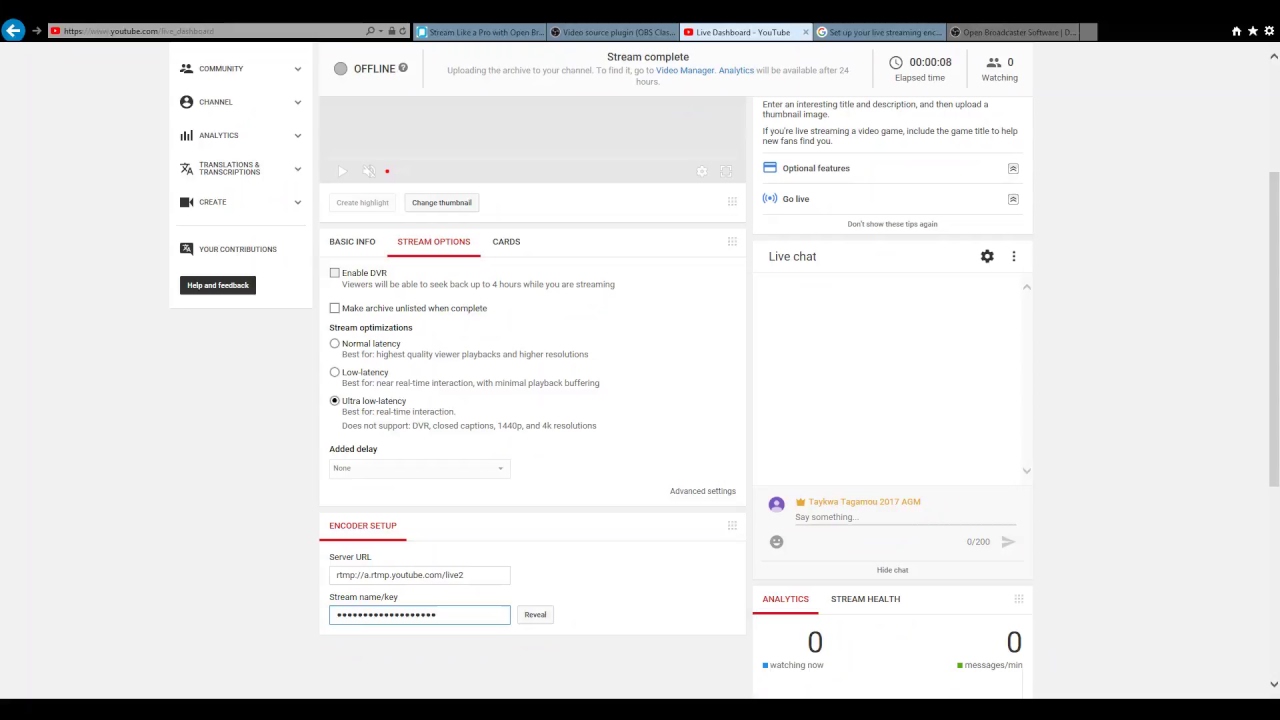This screenshot has height=720, width=1280.
Task: Click the Create highlight button
Action: 362,203
